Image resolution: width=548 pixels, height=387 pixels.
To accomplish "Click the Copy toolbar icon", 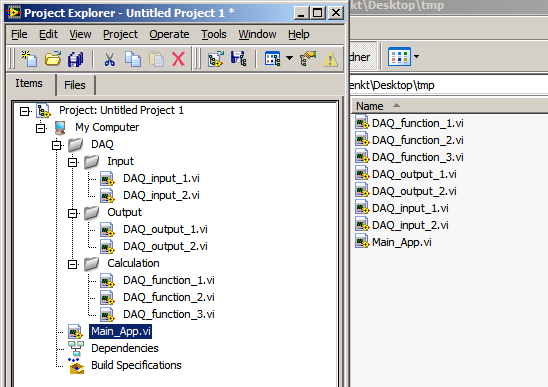I will tap(133, 59).
